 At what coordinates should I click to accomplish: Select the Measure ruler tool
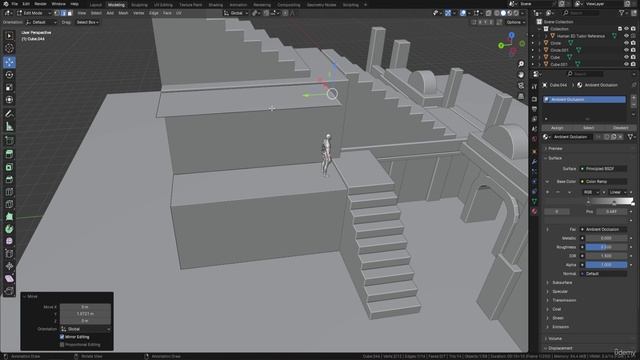[9, 127]
